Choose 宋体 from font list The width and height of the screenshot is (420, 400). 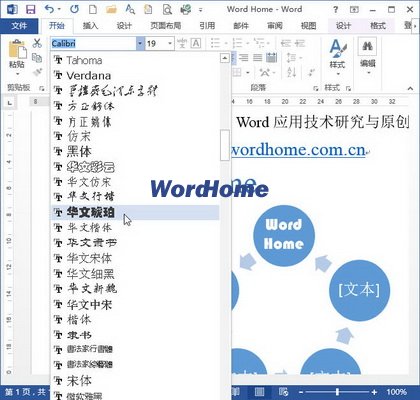point(135,380)
